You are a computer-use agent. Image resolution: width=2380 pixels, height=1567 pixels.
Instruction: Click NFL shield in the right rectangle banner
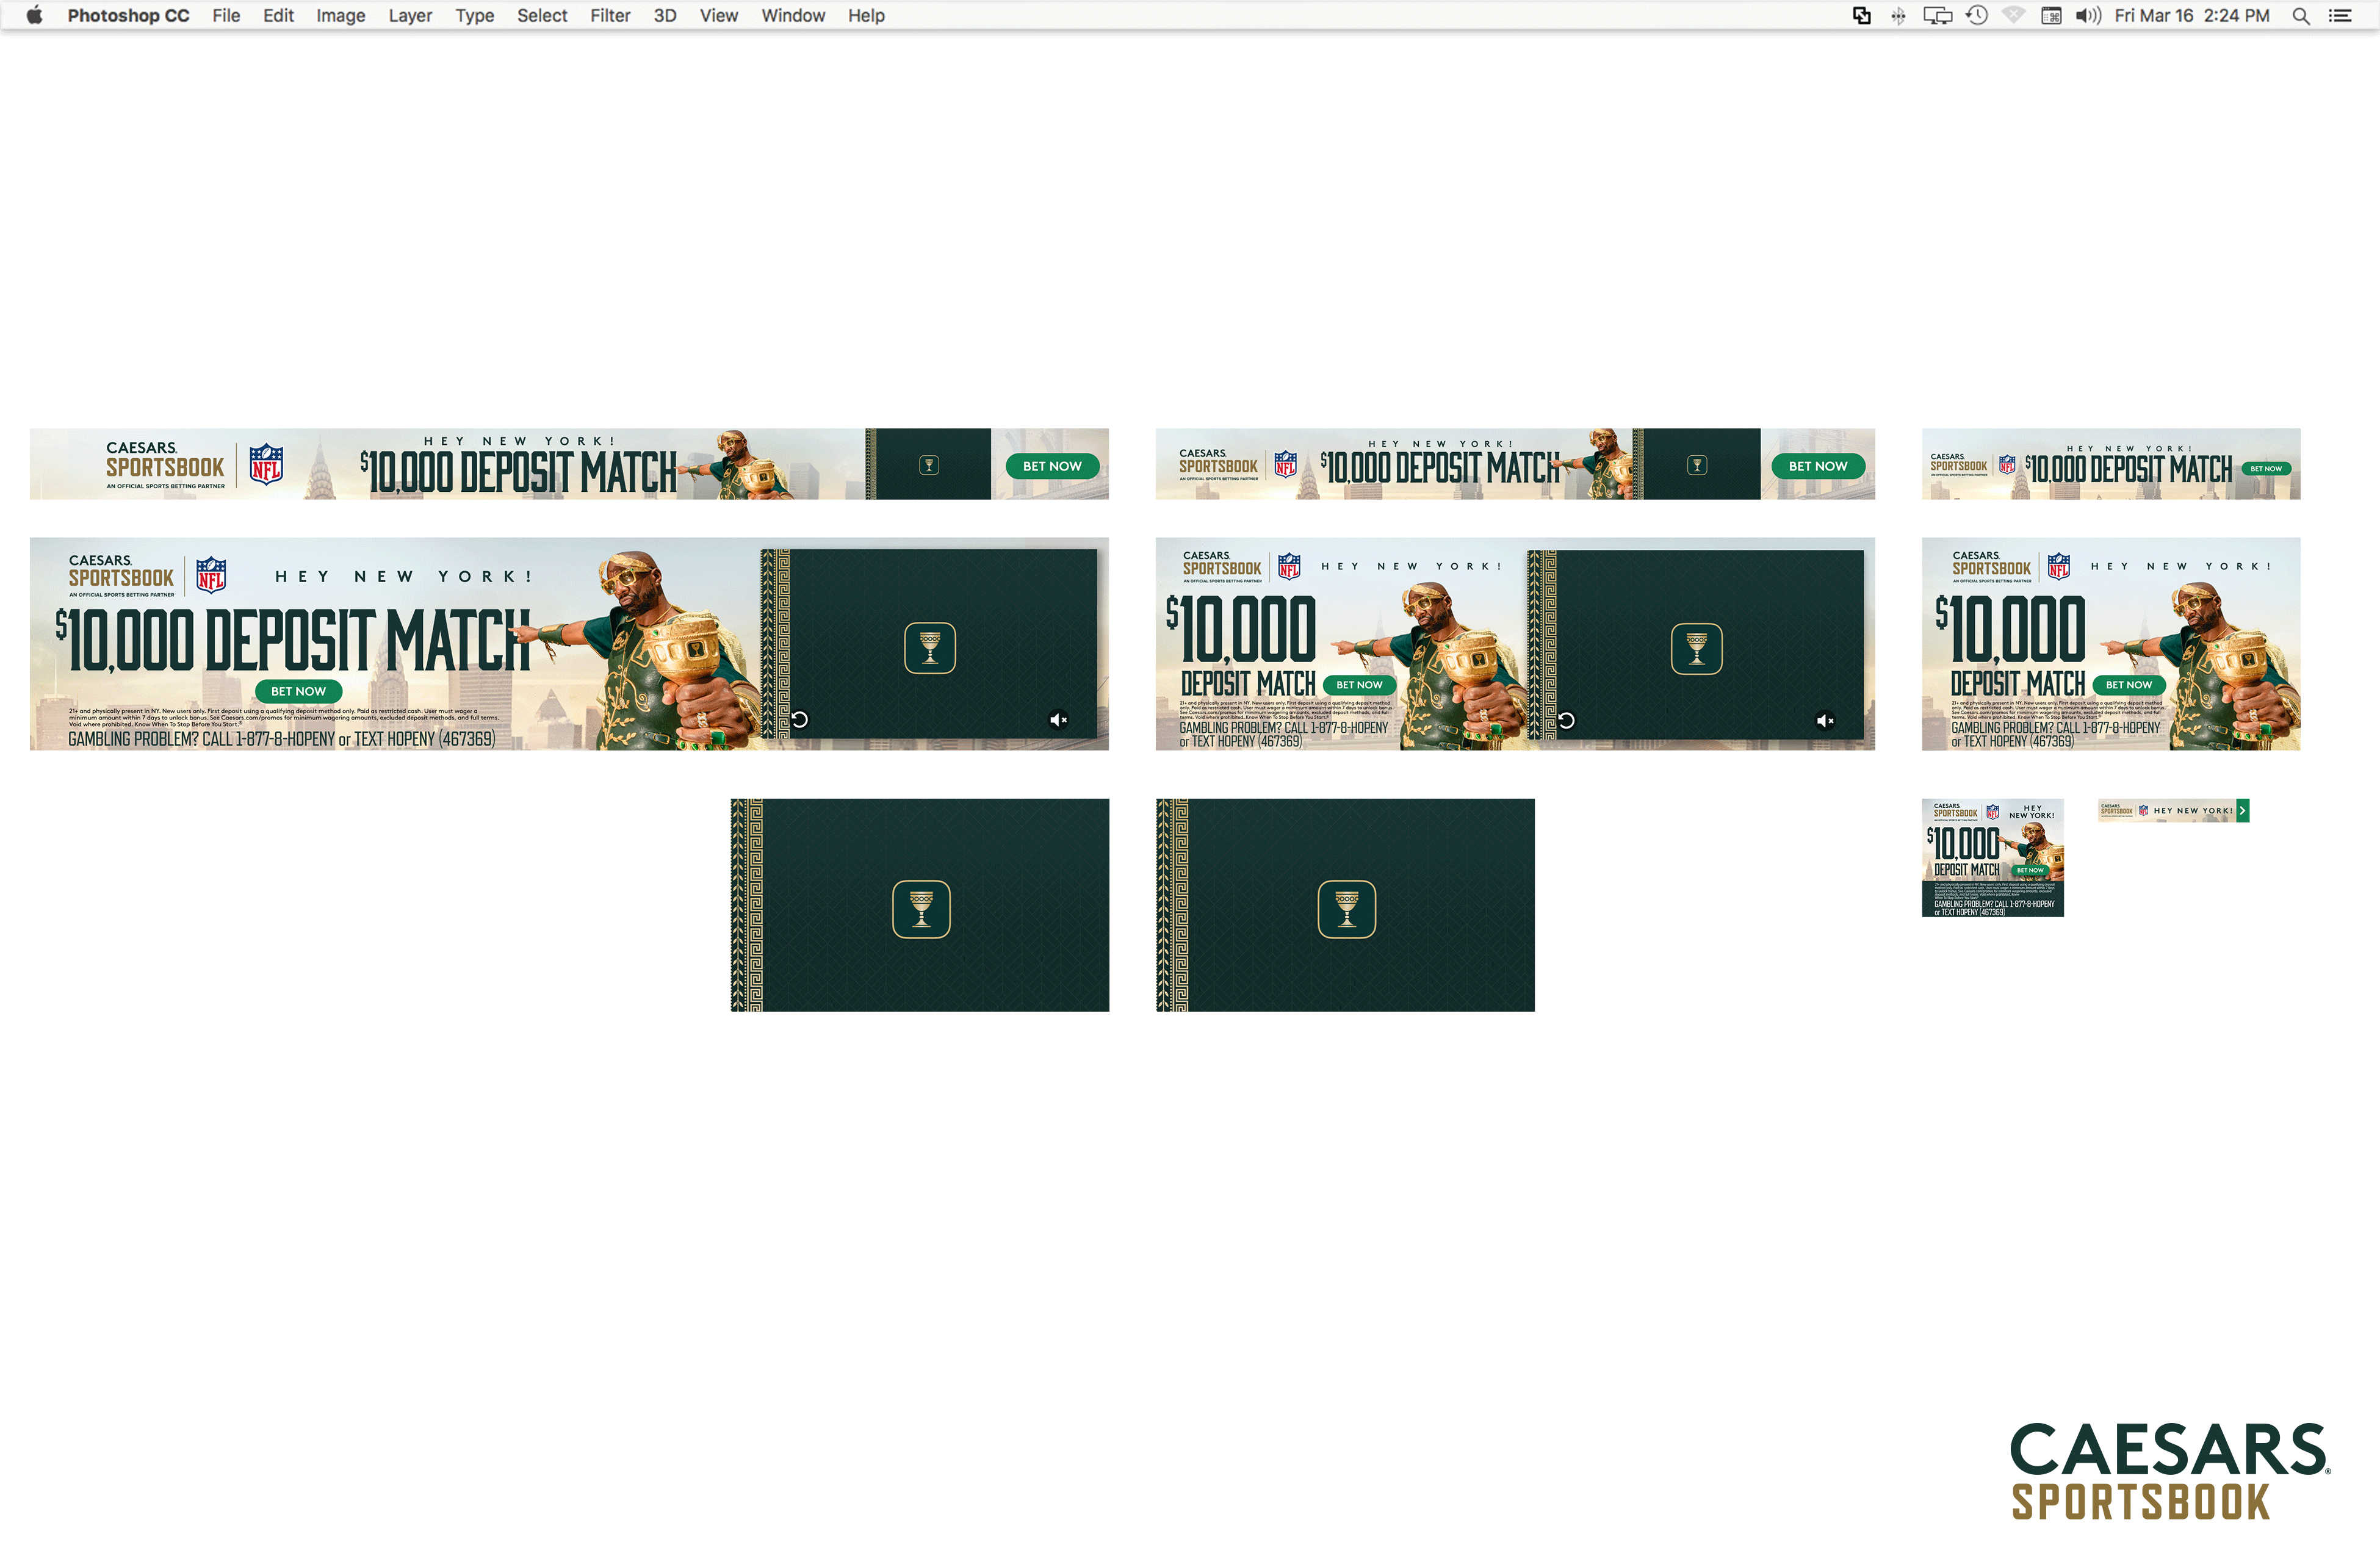[x=2059, y=567]
